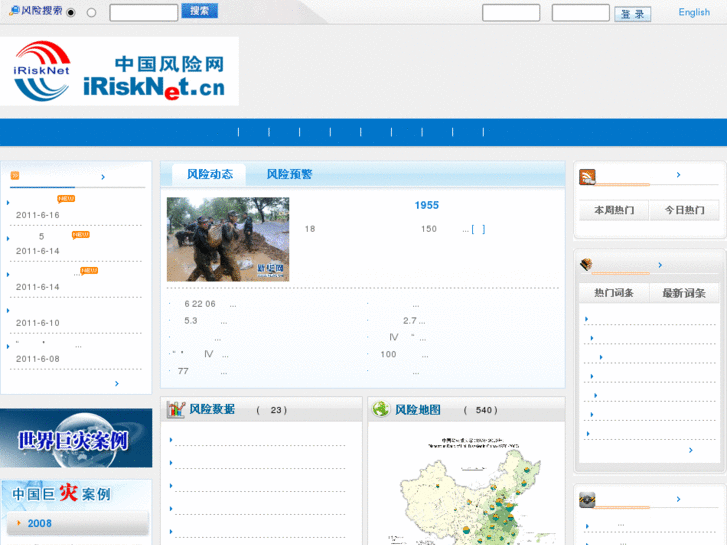Switch language via the English link

(x=694, y=12)
